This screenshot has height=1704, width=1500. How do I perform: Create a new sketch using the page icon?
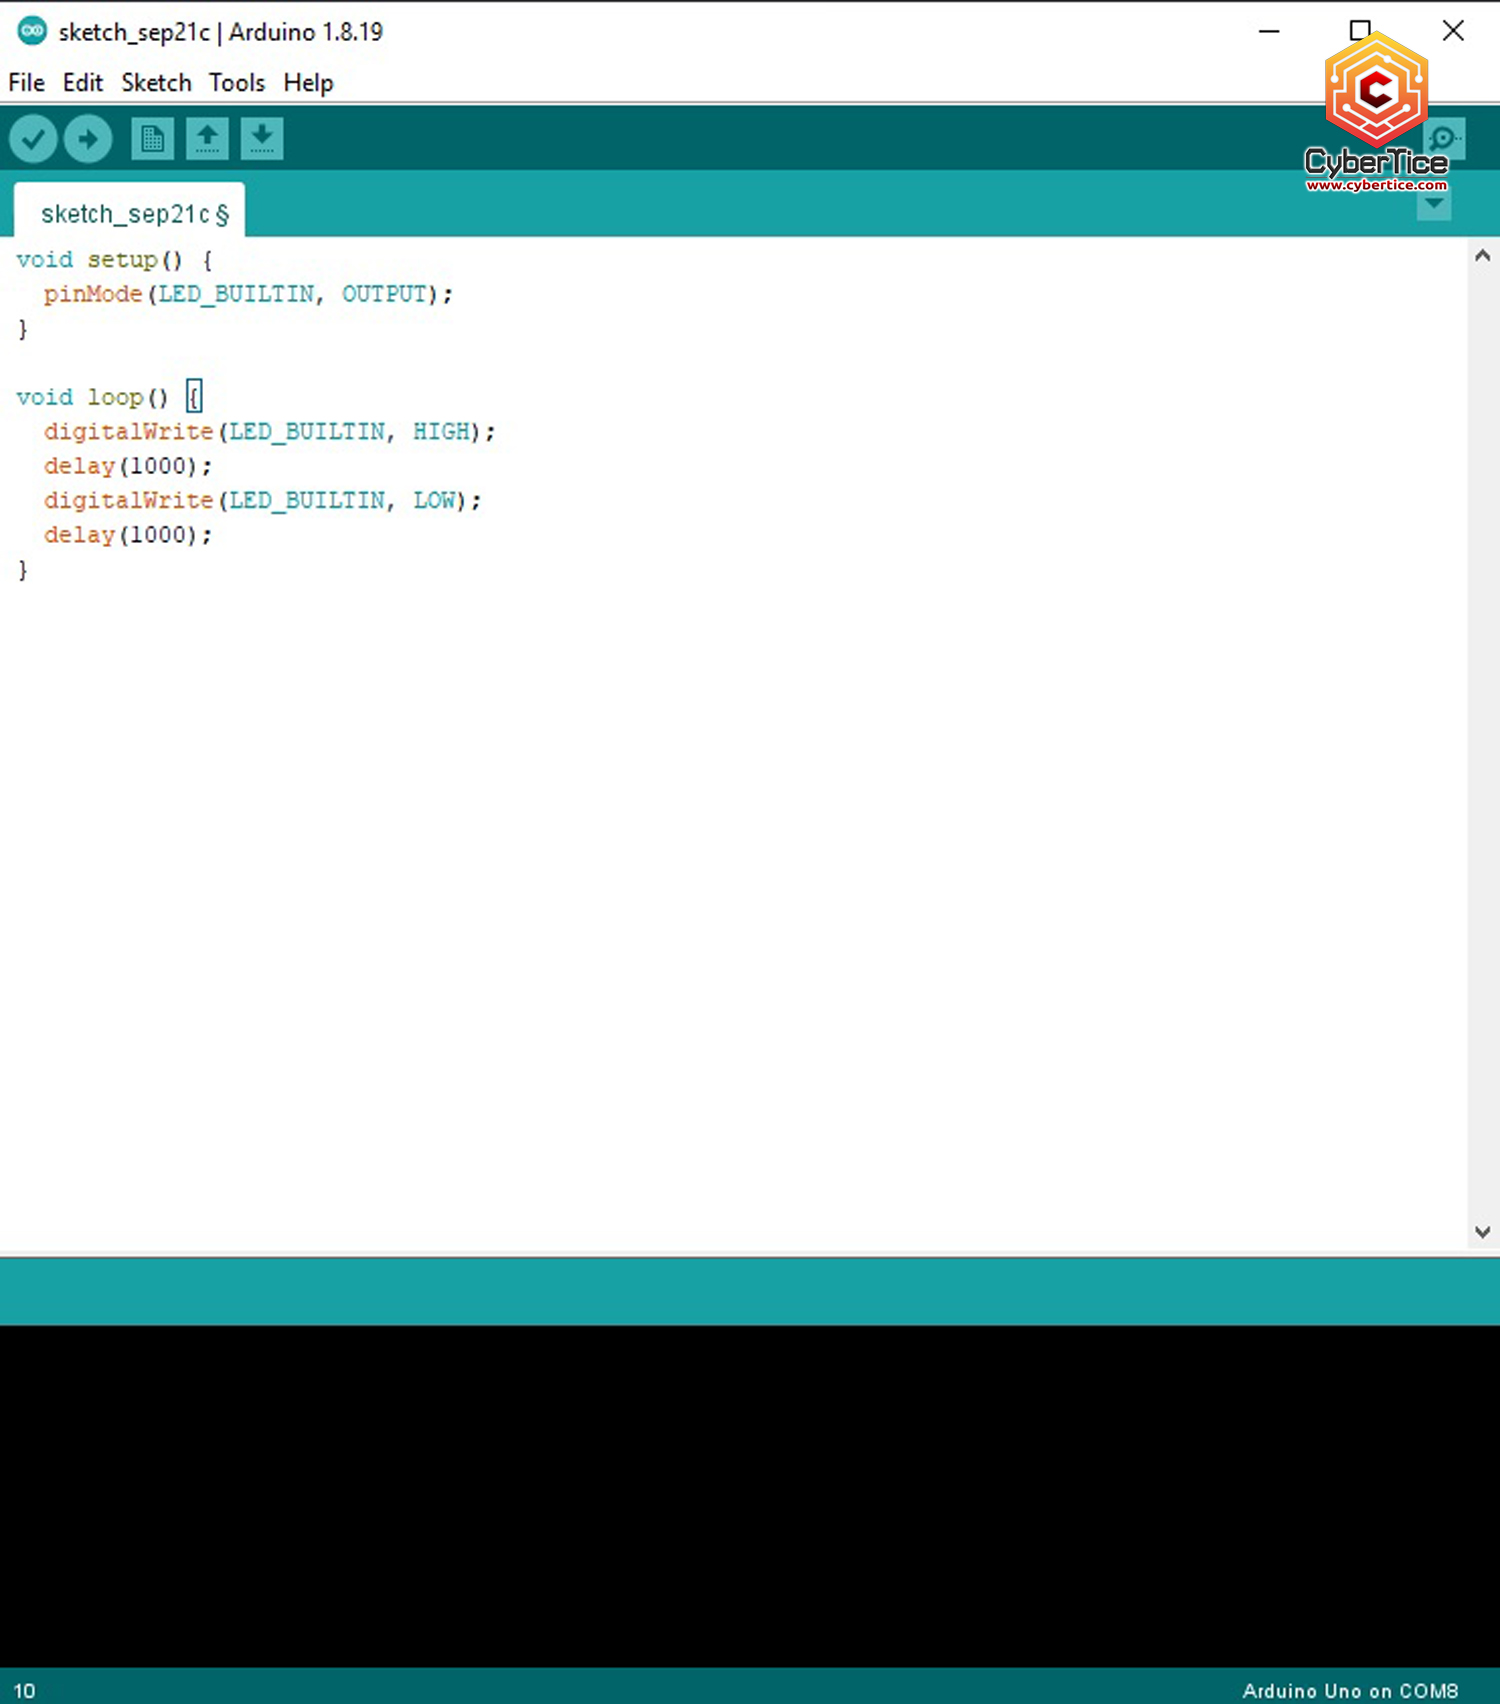pos(152,139)
